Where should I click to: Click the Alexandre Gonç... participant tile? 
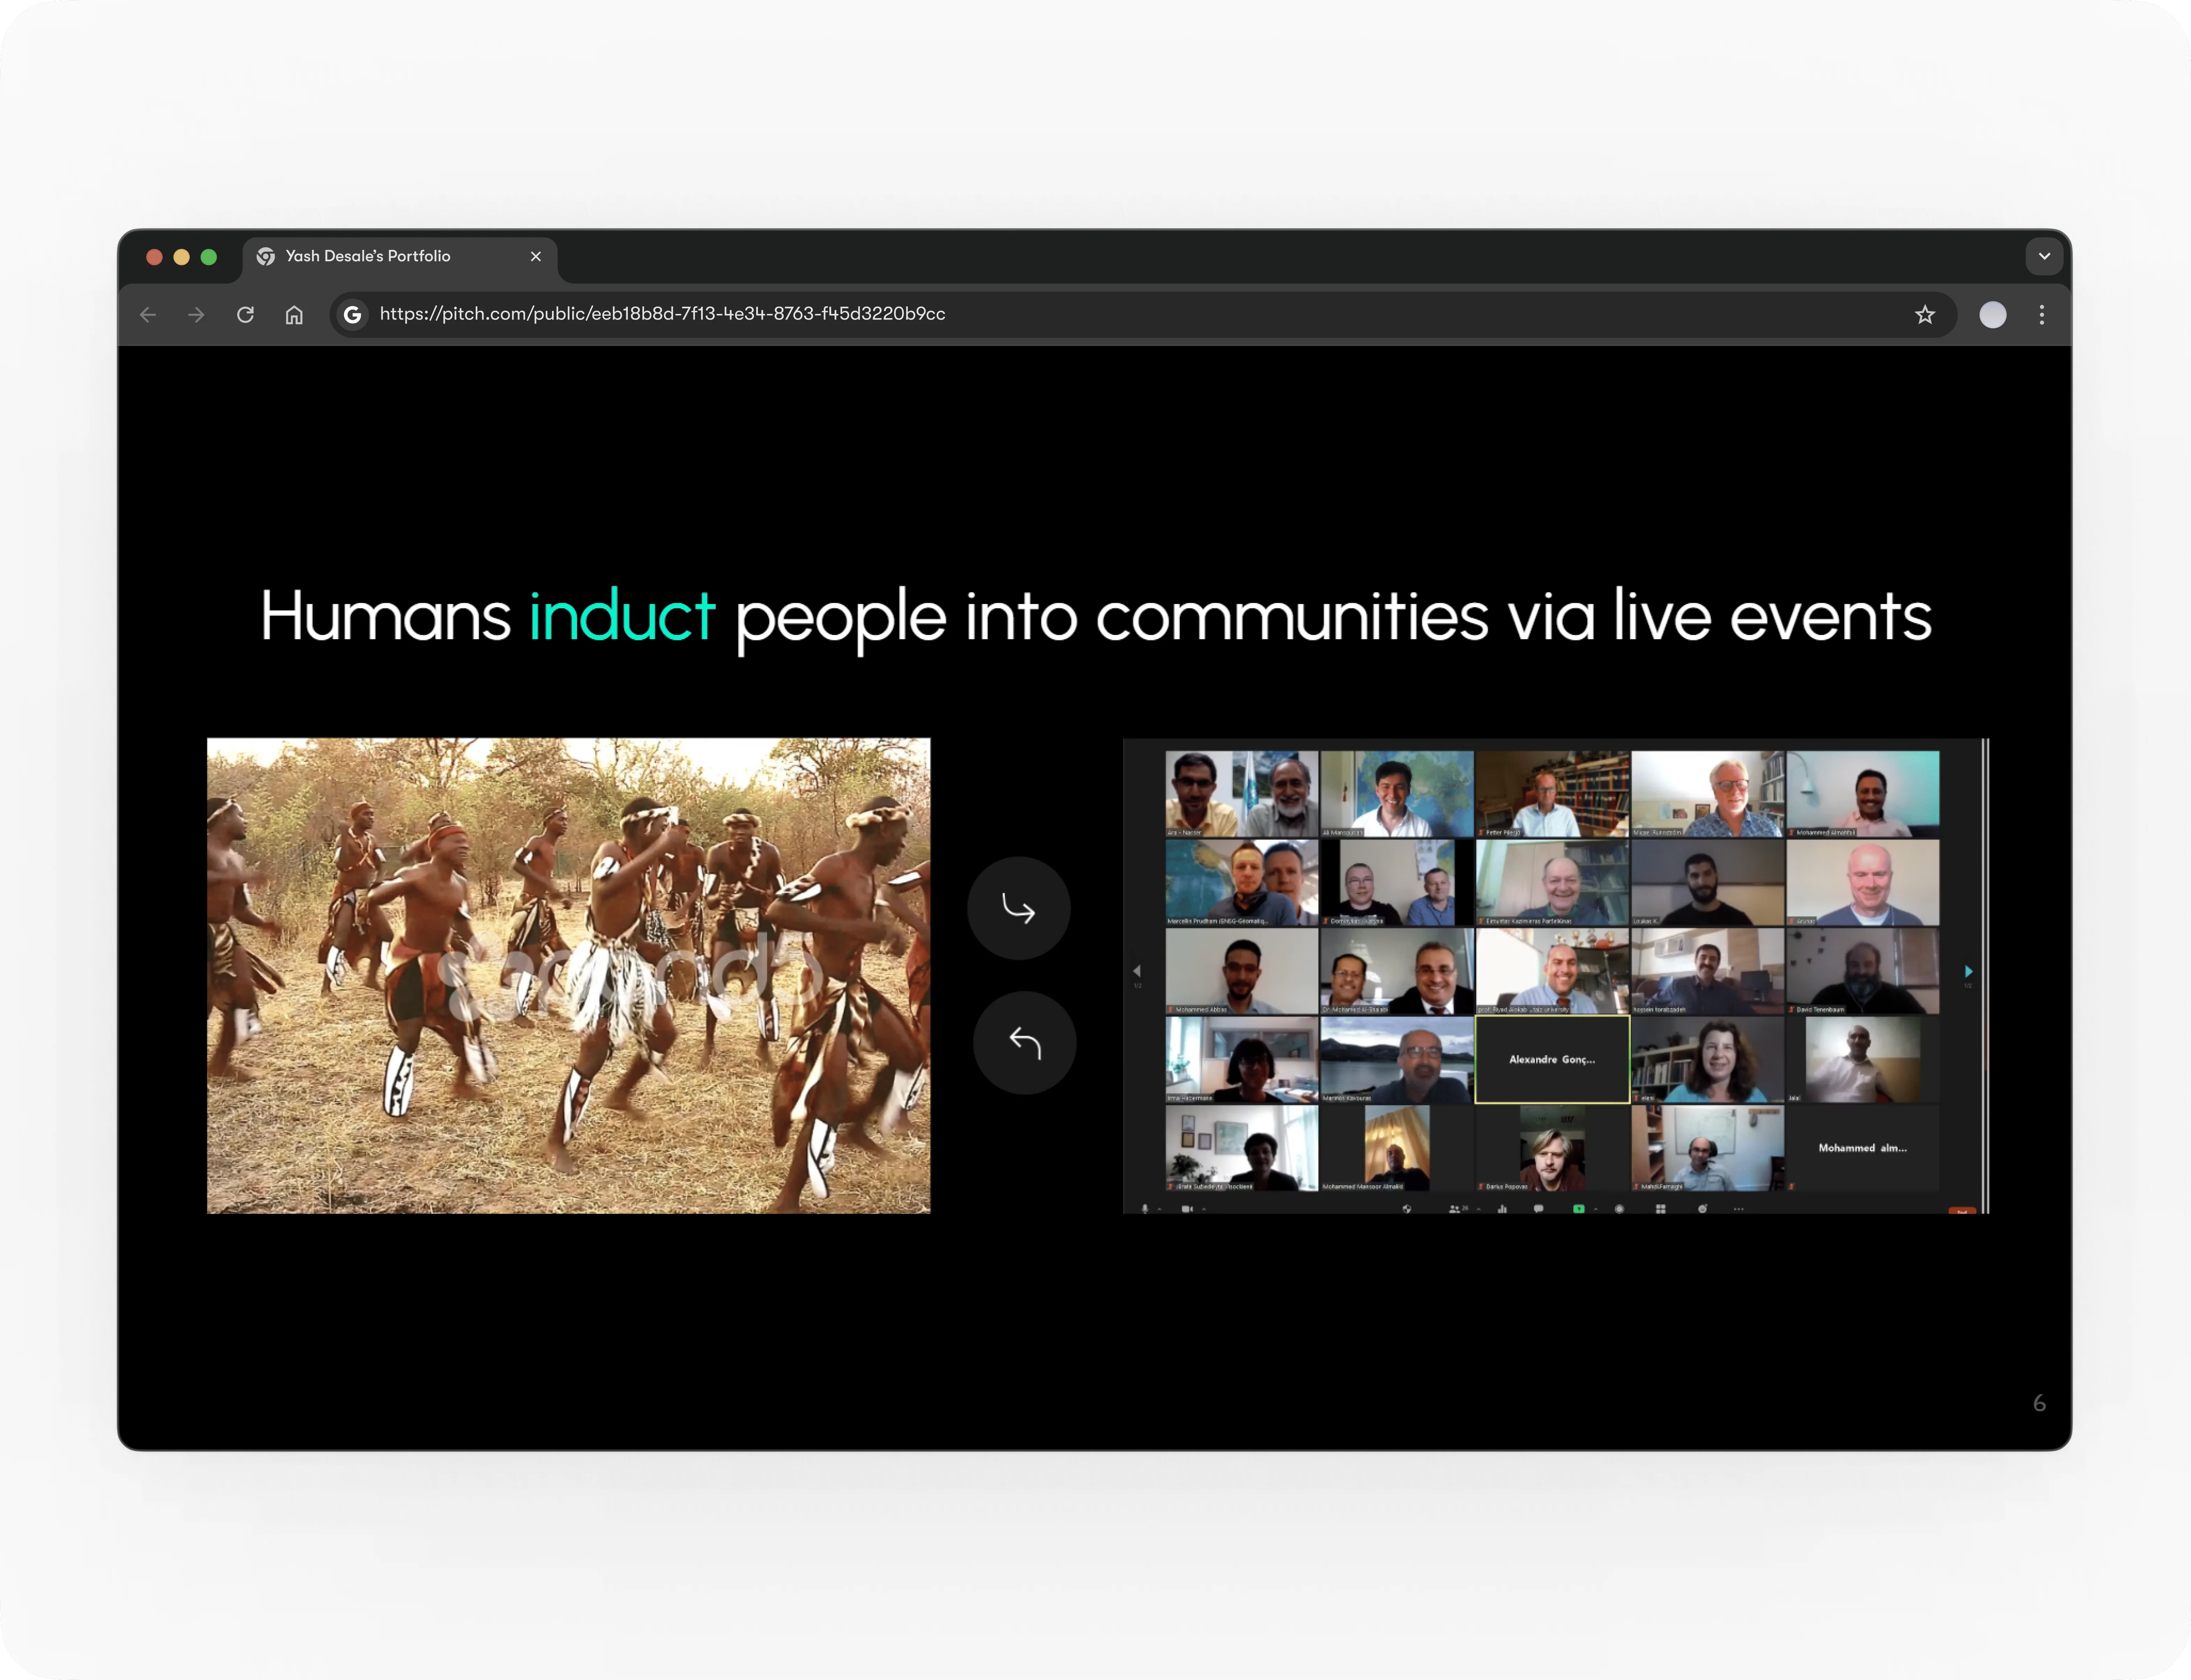[1552, 1059]
